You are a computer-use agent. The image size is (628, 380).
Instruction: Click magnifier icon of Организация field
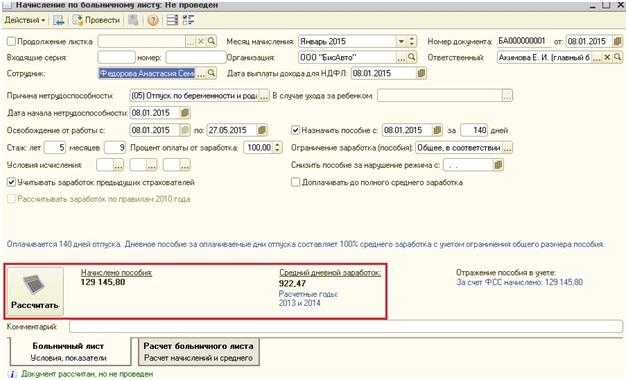(x=412, y=57)
